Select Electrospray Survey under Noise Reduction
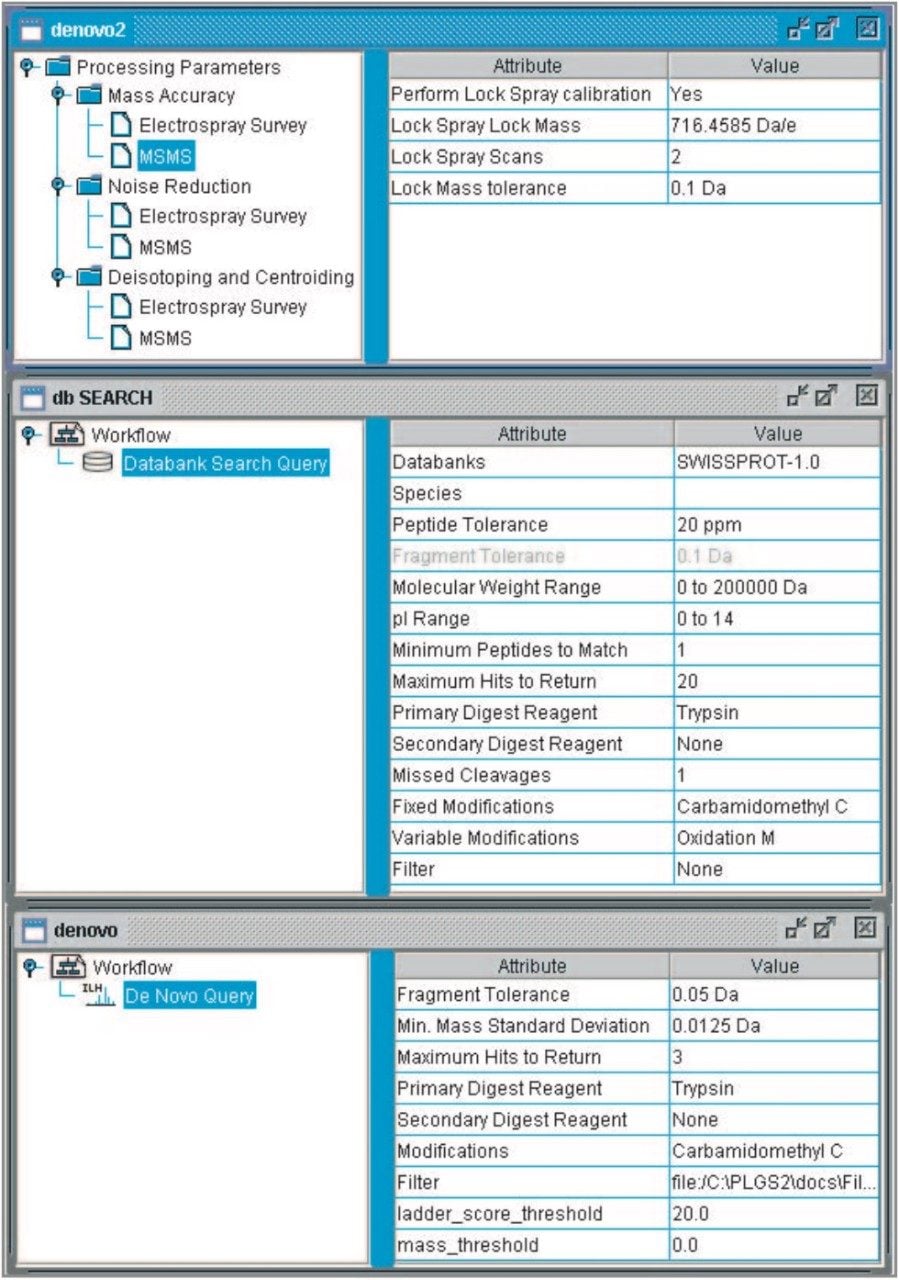The height and width of the screenshot is (1280, 899). 222,216
